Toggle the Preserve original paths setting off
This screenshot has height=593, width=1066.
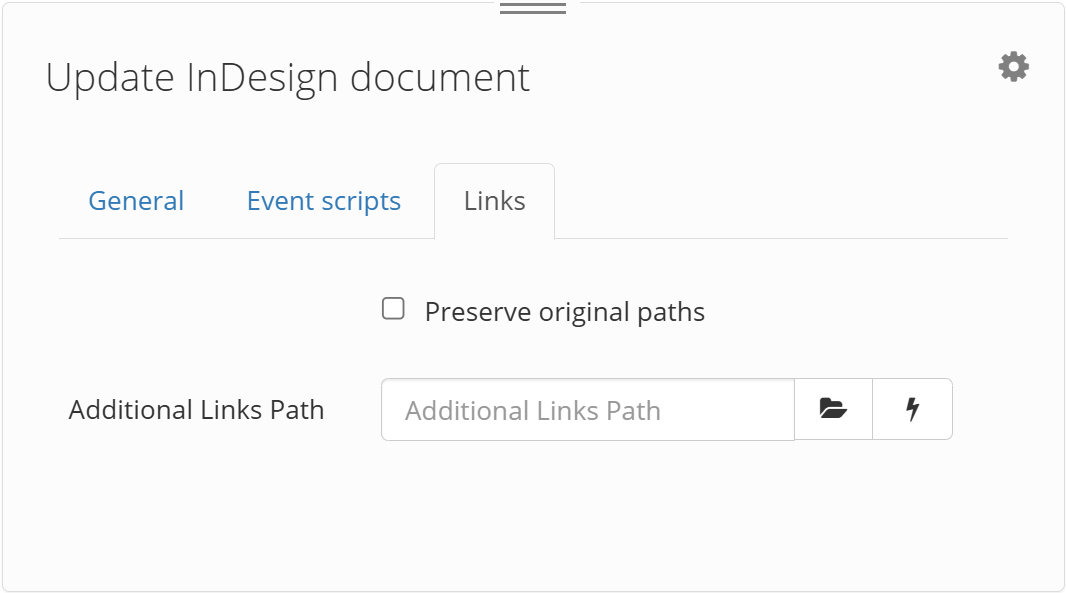[393, 310]
